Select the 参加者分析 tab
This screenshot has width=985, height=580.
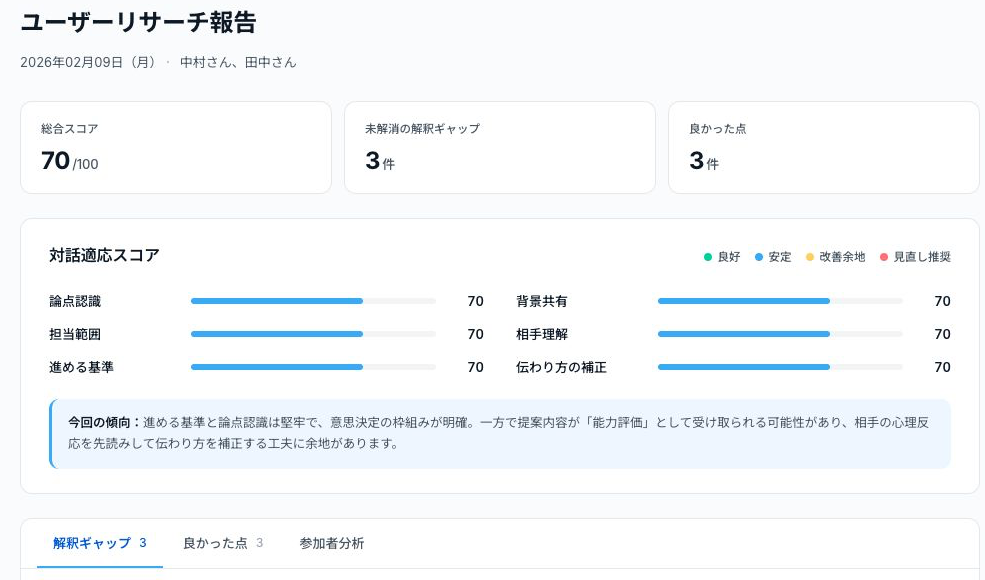(332, 544)
